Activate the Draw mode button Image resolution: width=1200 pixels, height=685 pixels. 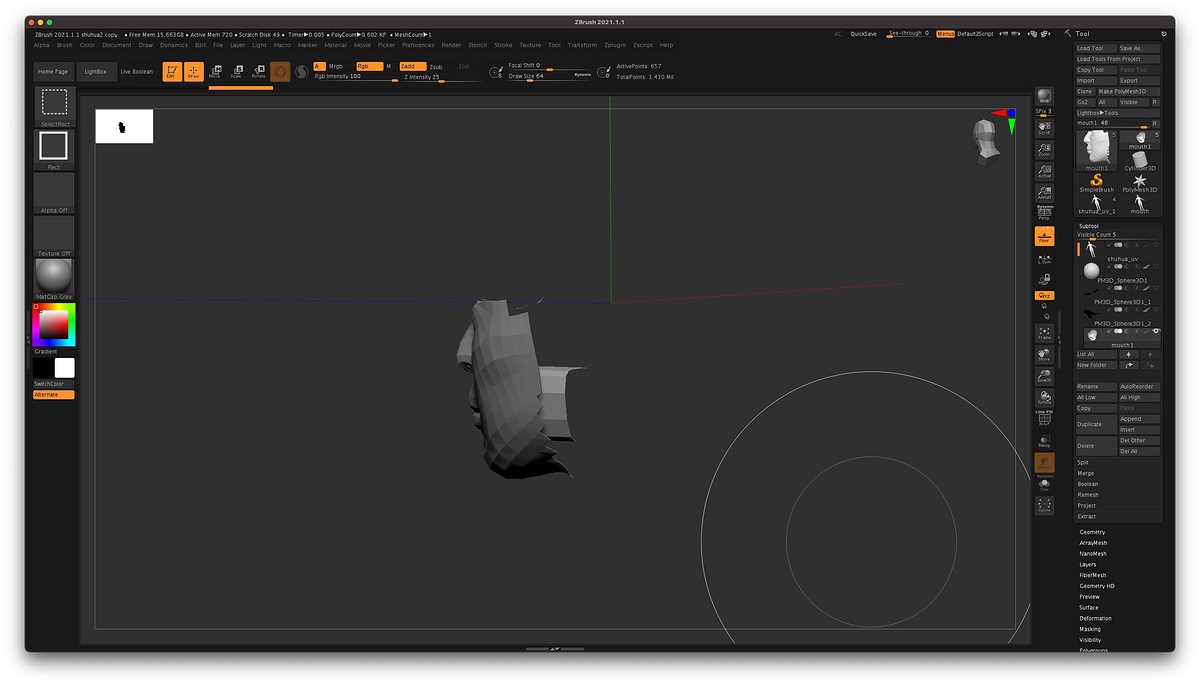194,72
